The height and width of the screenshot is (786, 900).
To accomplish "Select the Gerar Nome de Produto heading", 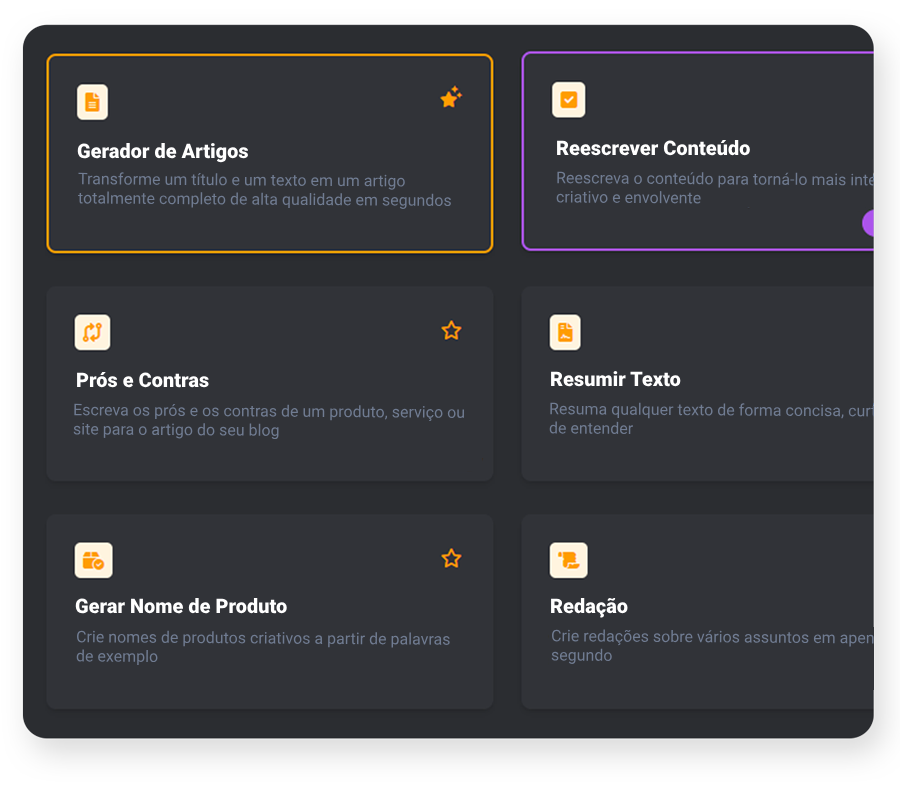I will pyautogui.click(x=181, y=607).
